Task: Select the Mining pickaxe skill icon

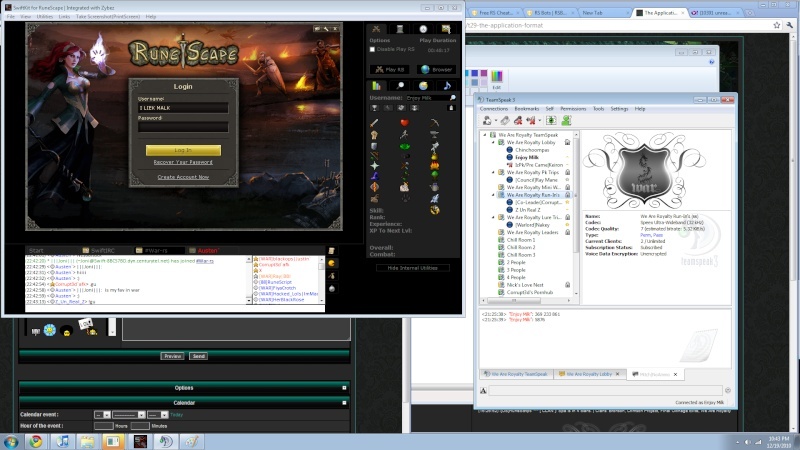Action: point(434,123)
